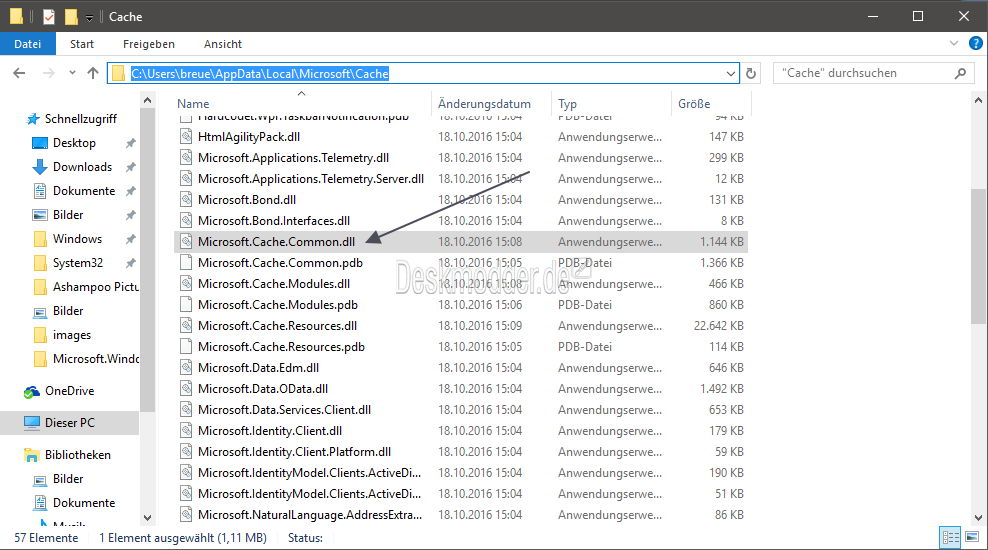Click the Desktop pin icon
The width and height of the screenshot is (988, 550).
coord(130,143)
